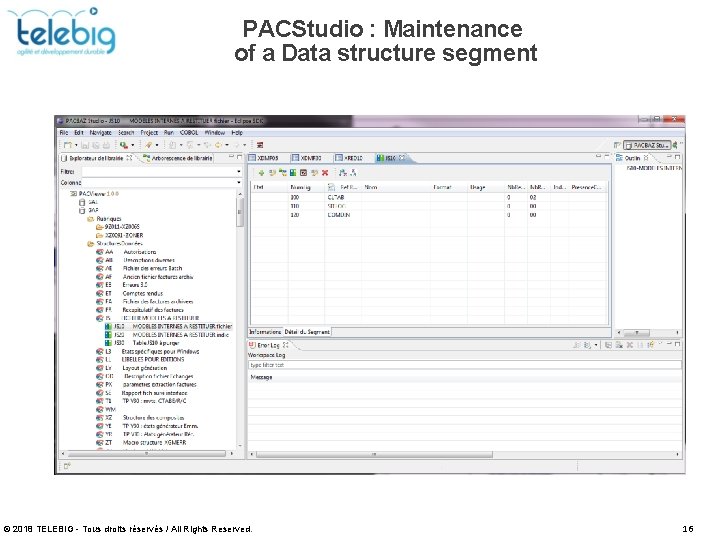720x540 pixels.
Task: Select the AA Autorisations tree item
Action: tap(126, 252)
